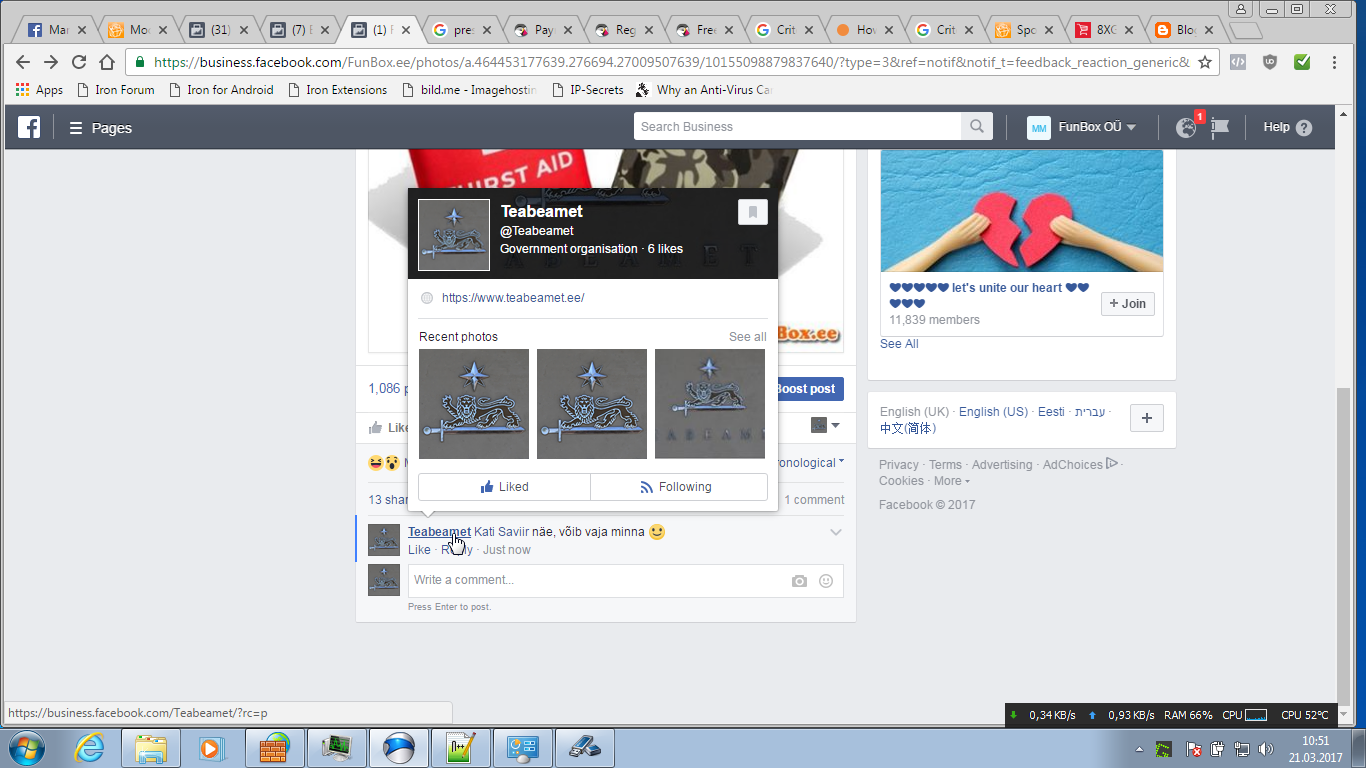The width and height of the screenshot is (1366, 768).
Task: Join the let's unite our heart group
Action: pyautogui.click(x=1127, y=304)
